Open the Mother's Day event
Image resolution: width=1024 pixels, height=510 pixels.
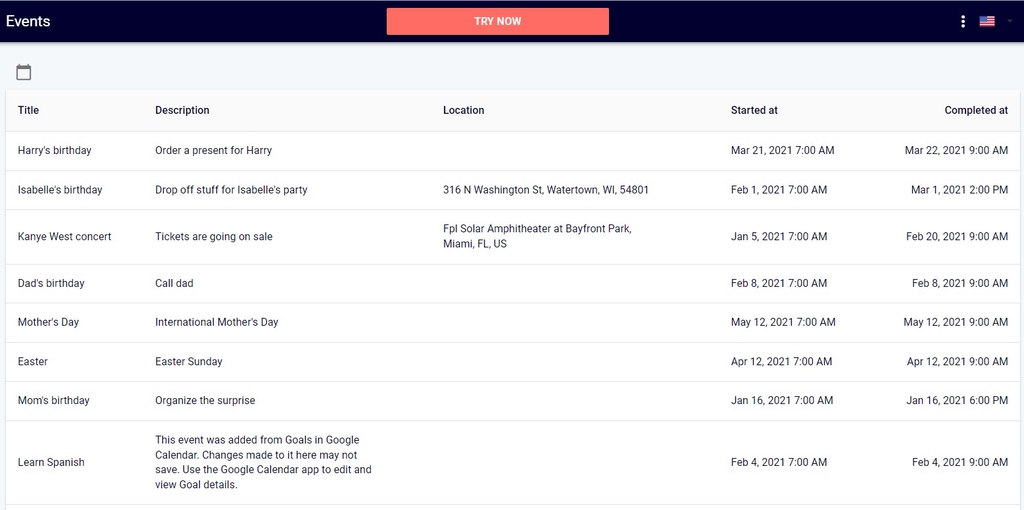pyautogui.click(x=513, y=323)
